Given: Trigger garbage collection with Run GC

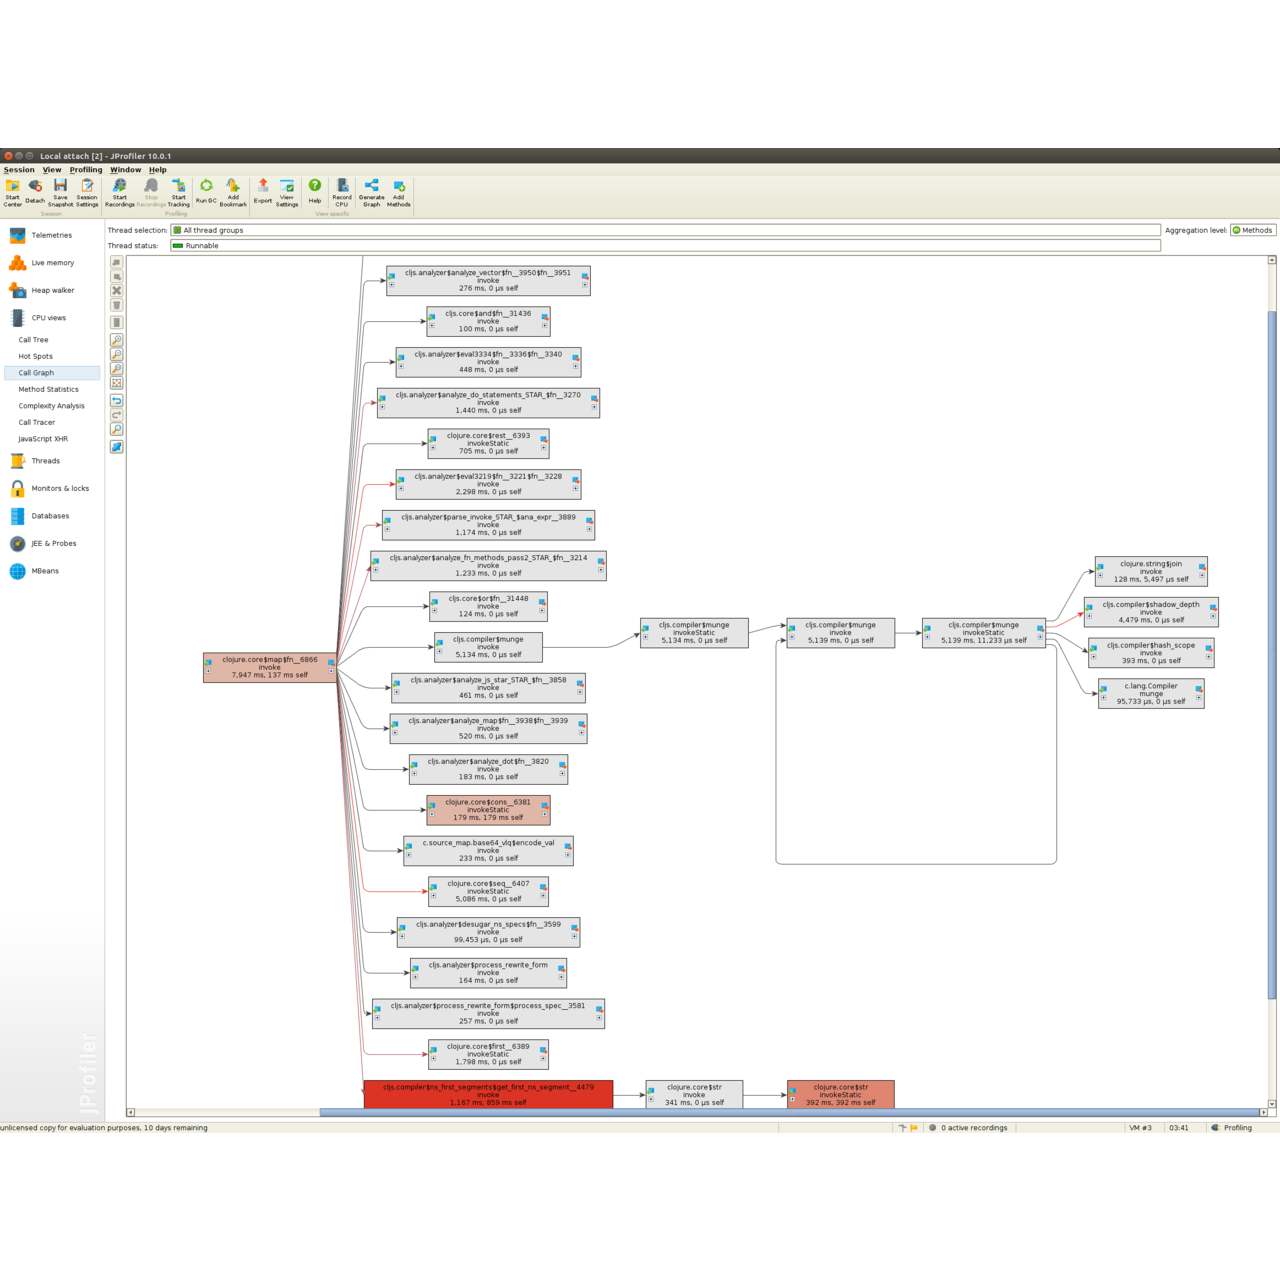Looking at the screenshot, I should point(205,190).
